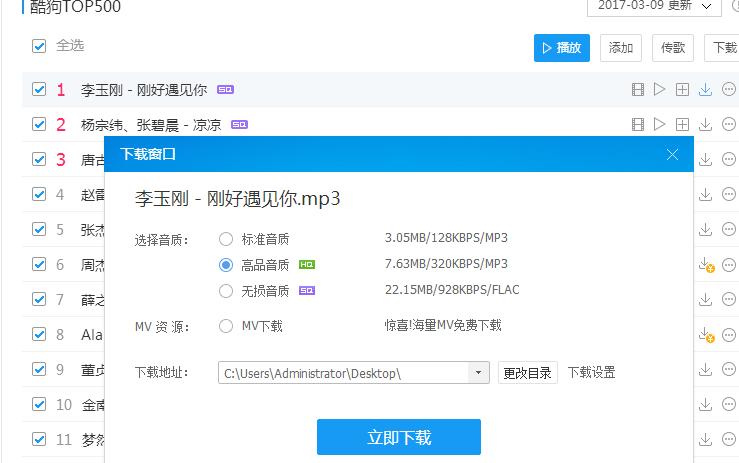Click song title 李玉刚 - 刚好遇见你 in list
The height and width of the screenshot is (463, 739).
click(144, 90)
